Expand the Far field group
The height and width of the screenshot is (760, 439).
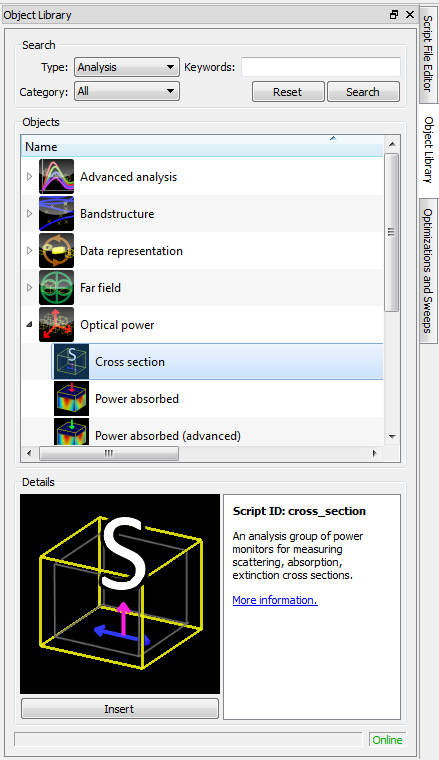click(30, 287)
